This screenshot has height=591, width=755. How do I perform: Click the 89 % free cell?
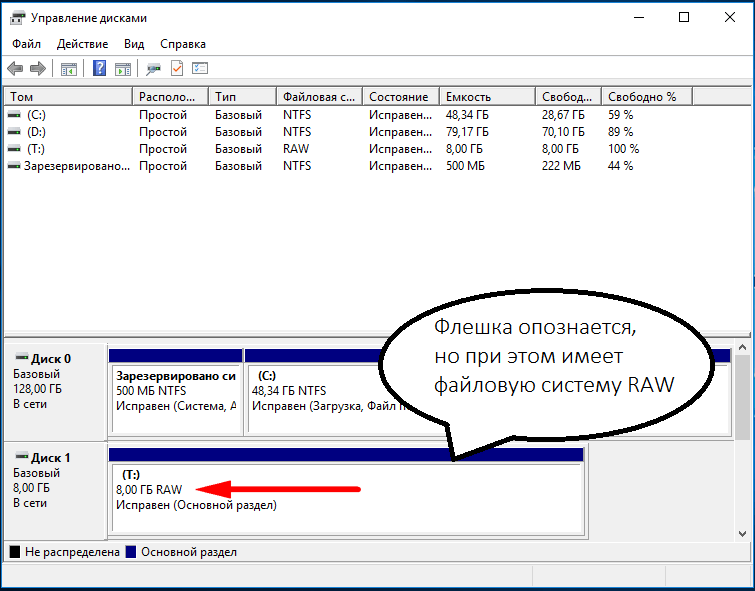pos(620,132)
